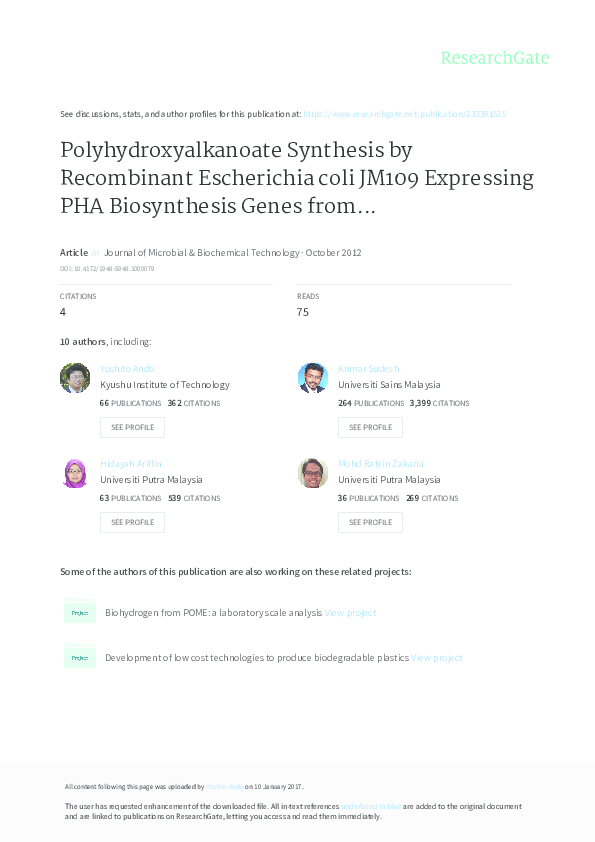Screen dimensions: 595x842
Task: Open View project for low cost technologies
Action: coord(437,657)
